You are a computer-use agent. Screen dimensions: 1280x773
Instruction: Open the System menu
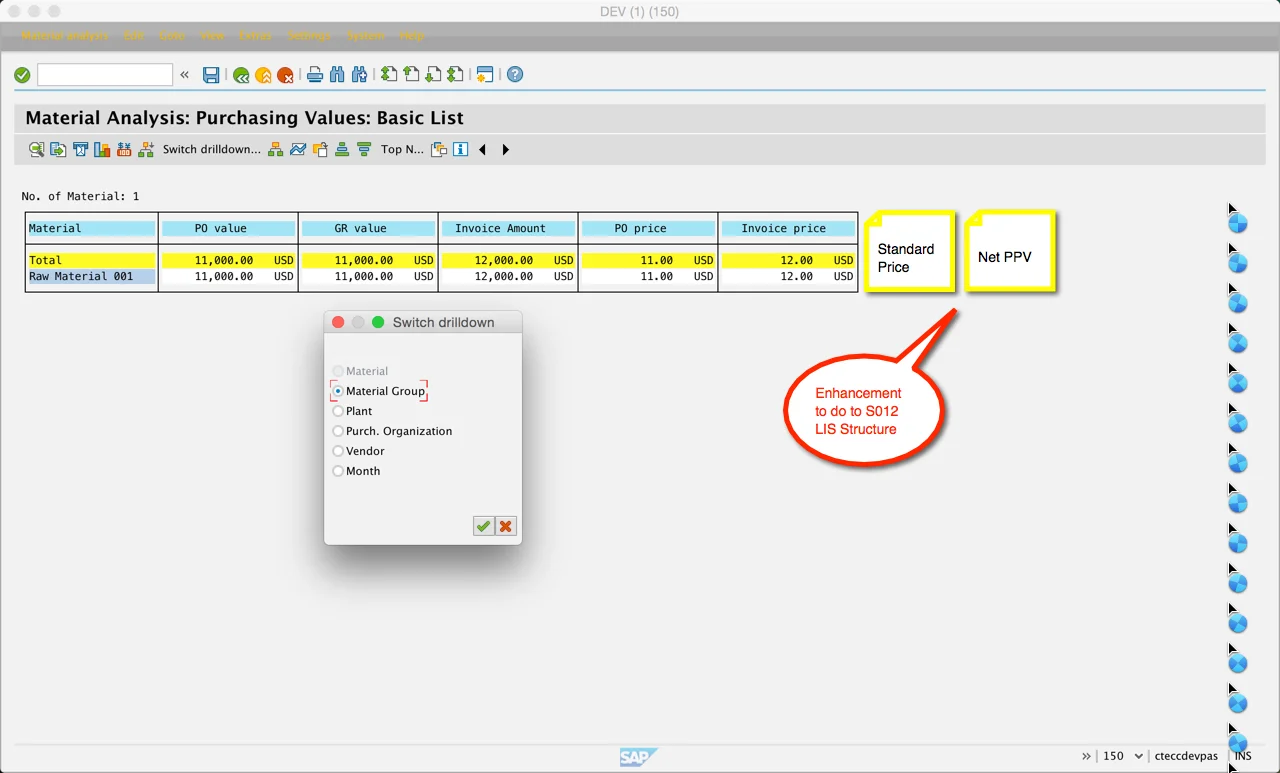point(365,35)
